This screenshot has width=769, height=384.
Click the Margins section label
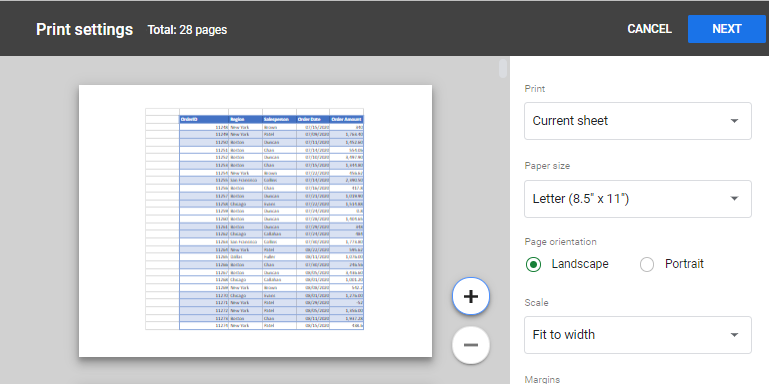[542, 379]
